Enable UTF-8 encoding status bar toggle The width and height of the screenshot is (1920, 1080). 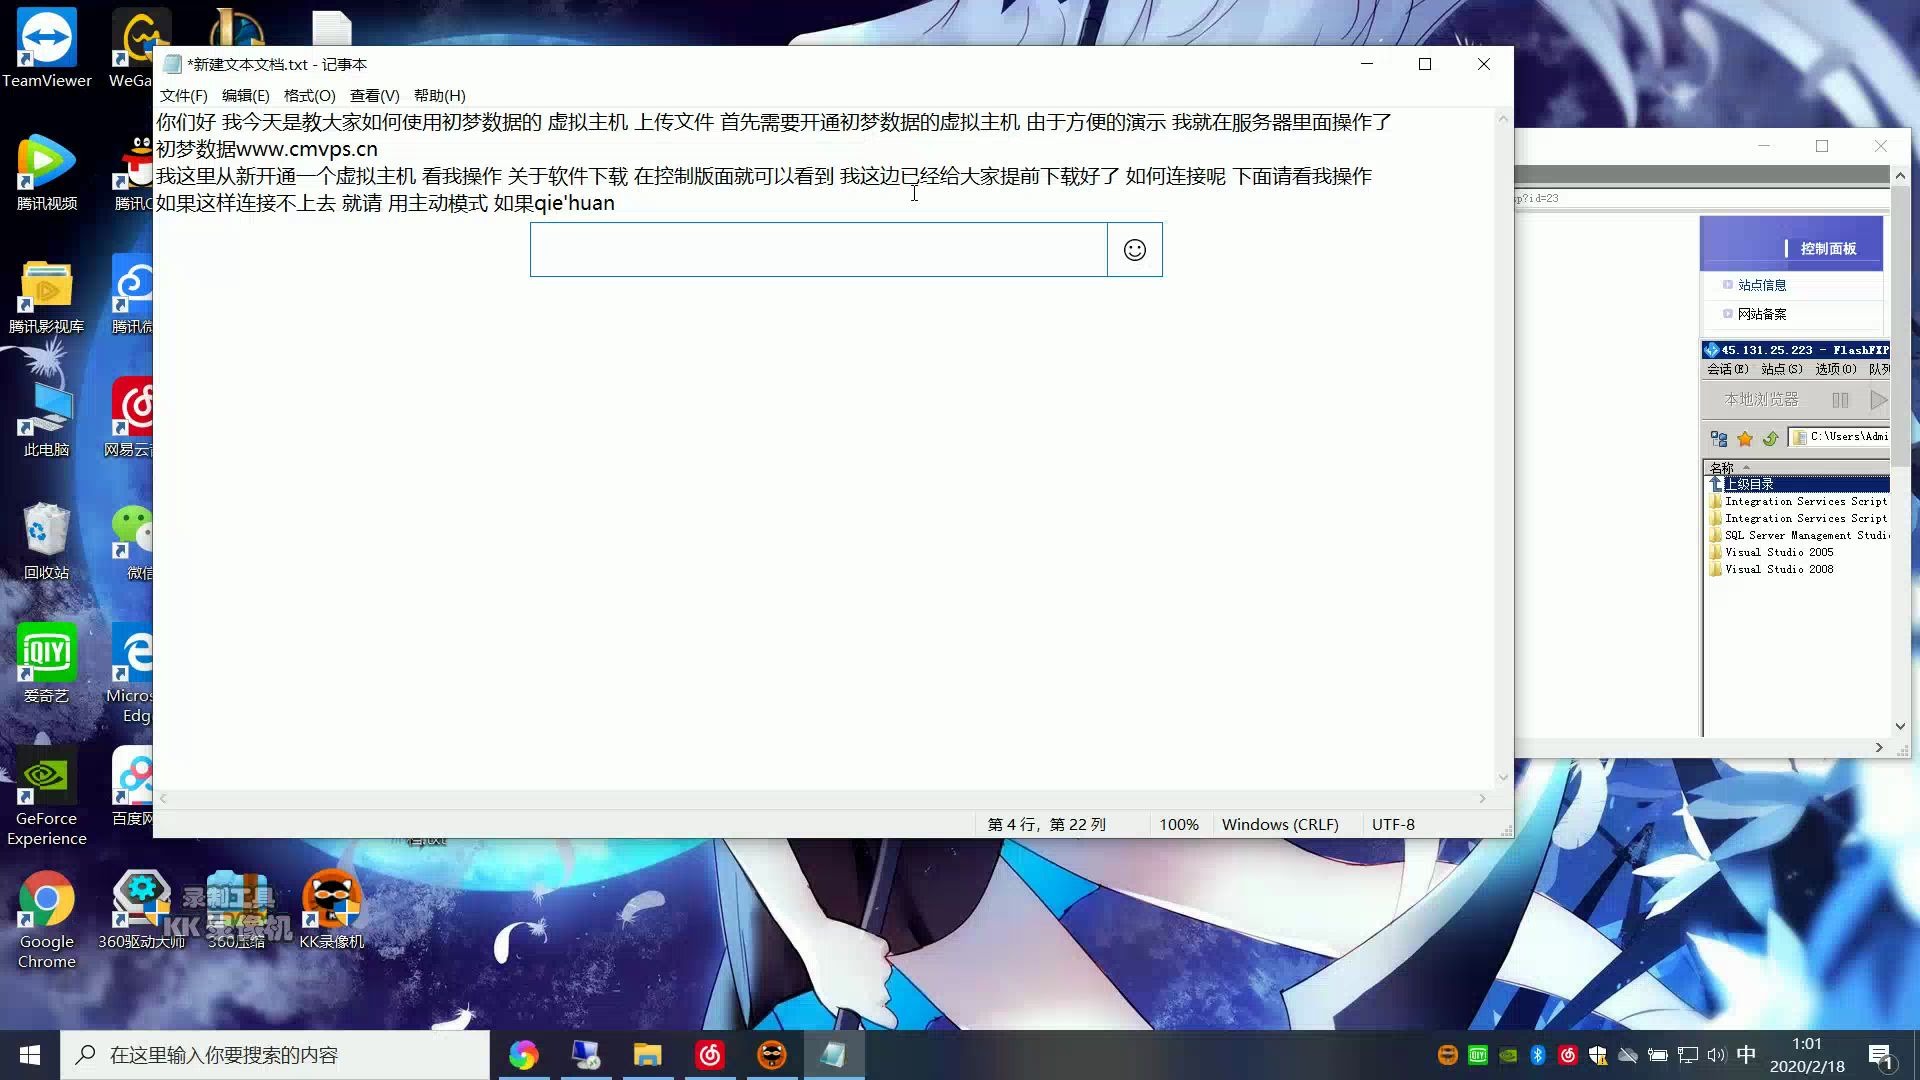click(x=1394, y=824)
